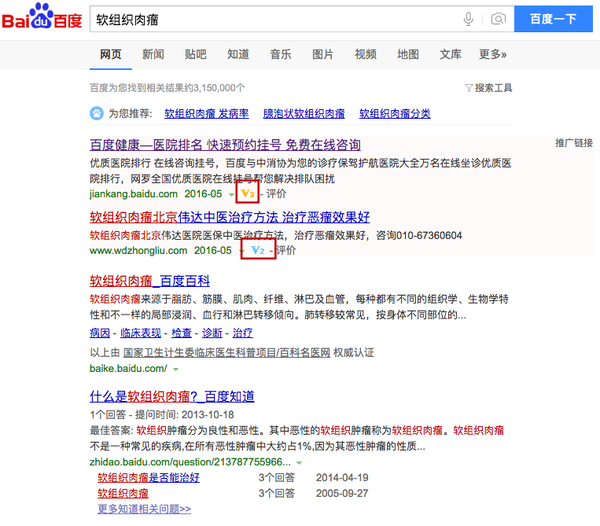The image size is (600, 526).
Task: Open the 软组织肉瘤 question dated 2005-09-27
Action: [123, 493]
